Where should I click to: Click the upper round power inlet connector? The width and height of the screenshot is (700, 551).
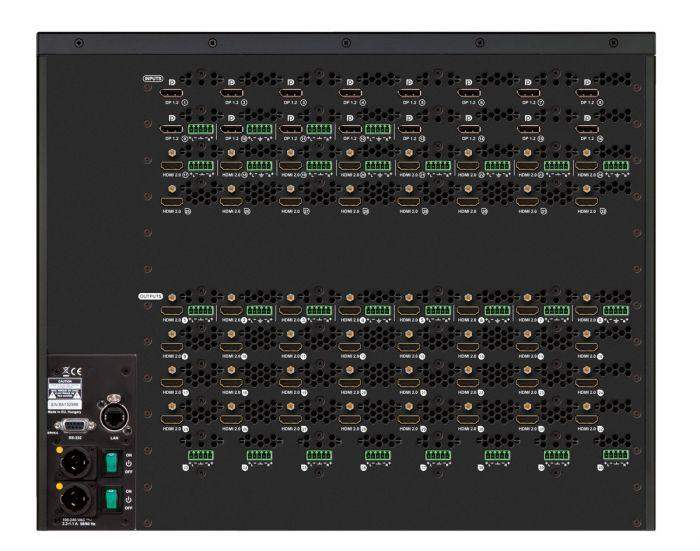[x=74, y=463]
